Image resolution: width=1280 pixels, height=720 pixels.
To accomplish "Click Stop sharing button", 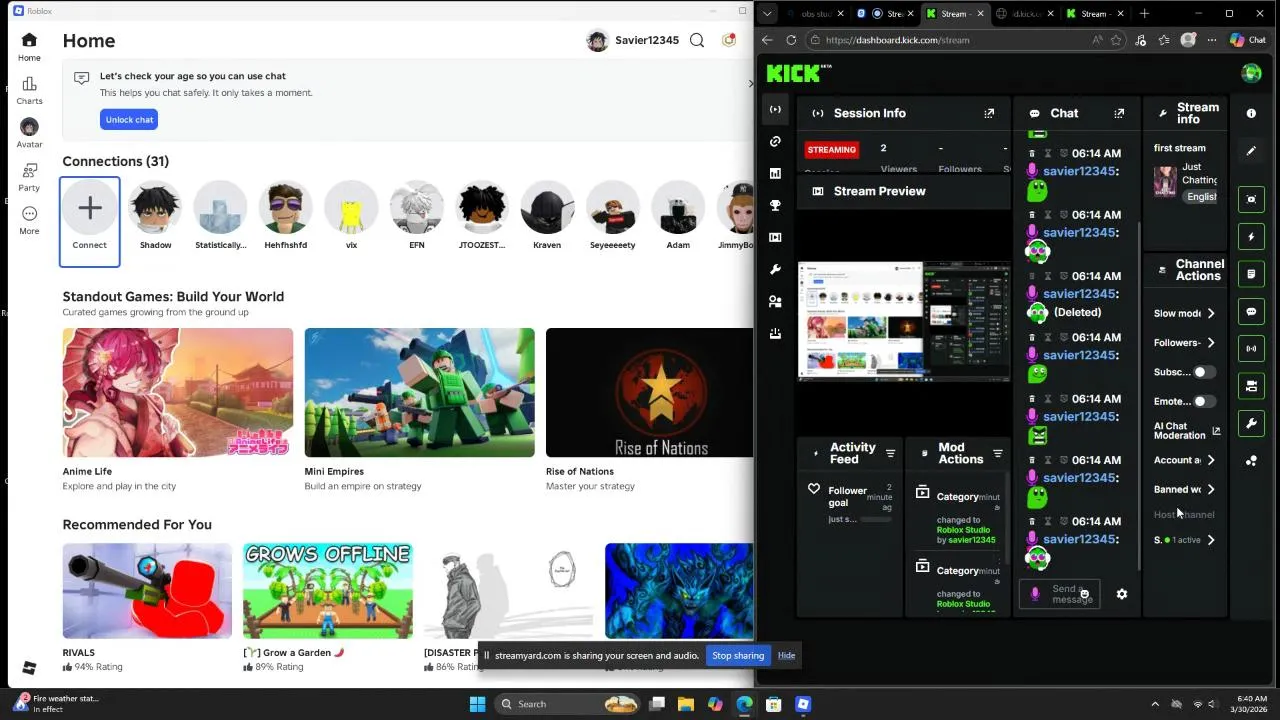I will click(738, 656).
